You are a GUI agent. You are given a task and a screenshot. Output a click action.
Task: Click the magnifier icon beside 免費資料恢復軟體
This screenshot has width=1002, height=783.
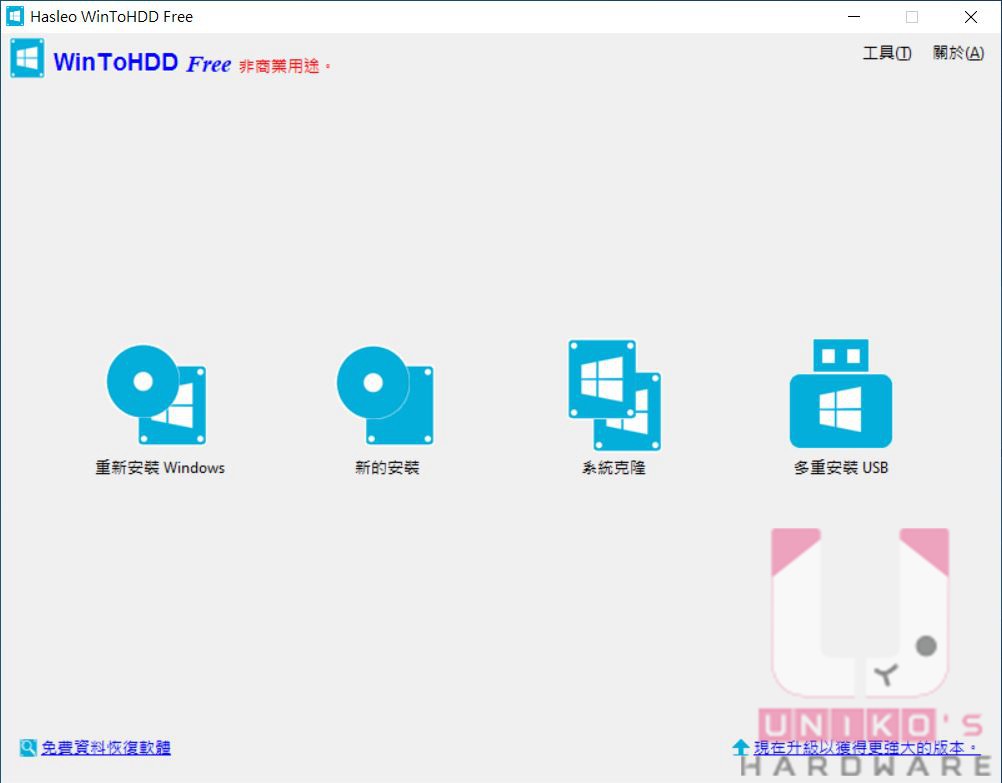click(27, 747)
